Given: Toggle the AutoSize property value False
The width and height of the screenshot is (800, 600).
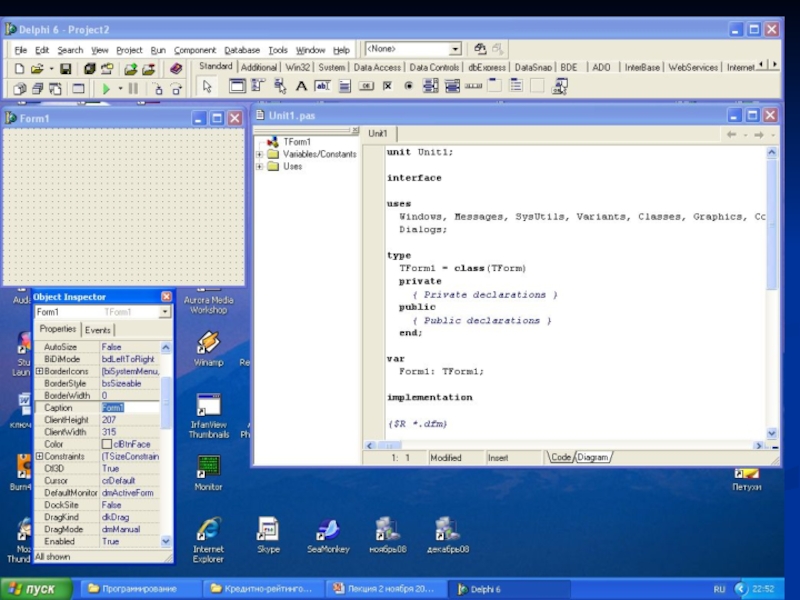Looking at the screenshot, I should tap(130, 347).
